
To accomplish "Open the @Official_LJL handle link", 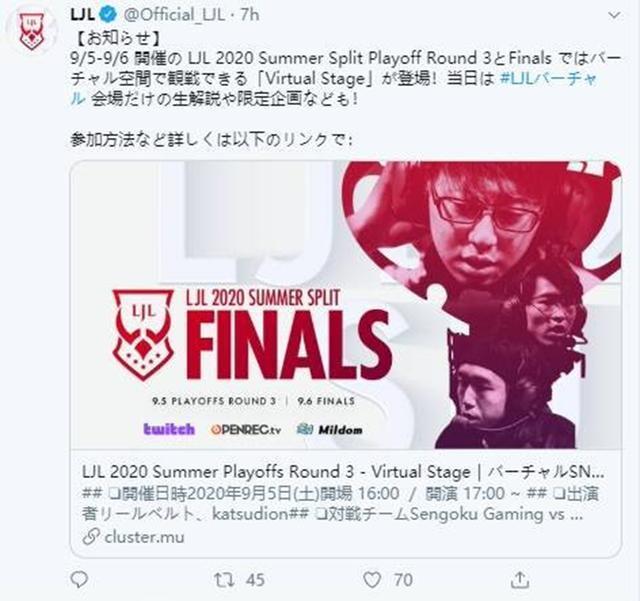I will tap(174, 15).
